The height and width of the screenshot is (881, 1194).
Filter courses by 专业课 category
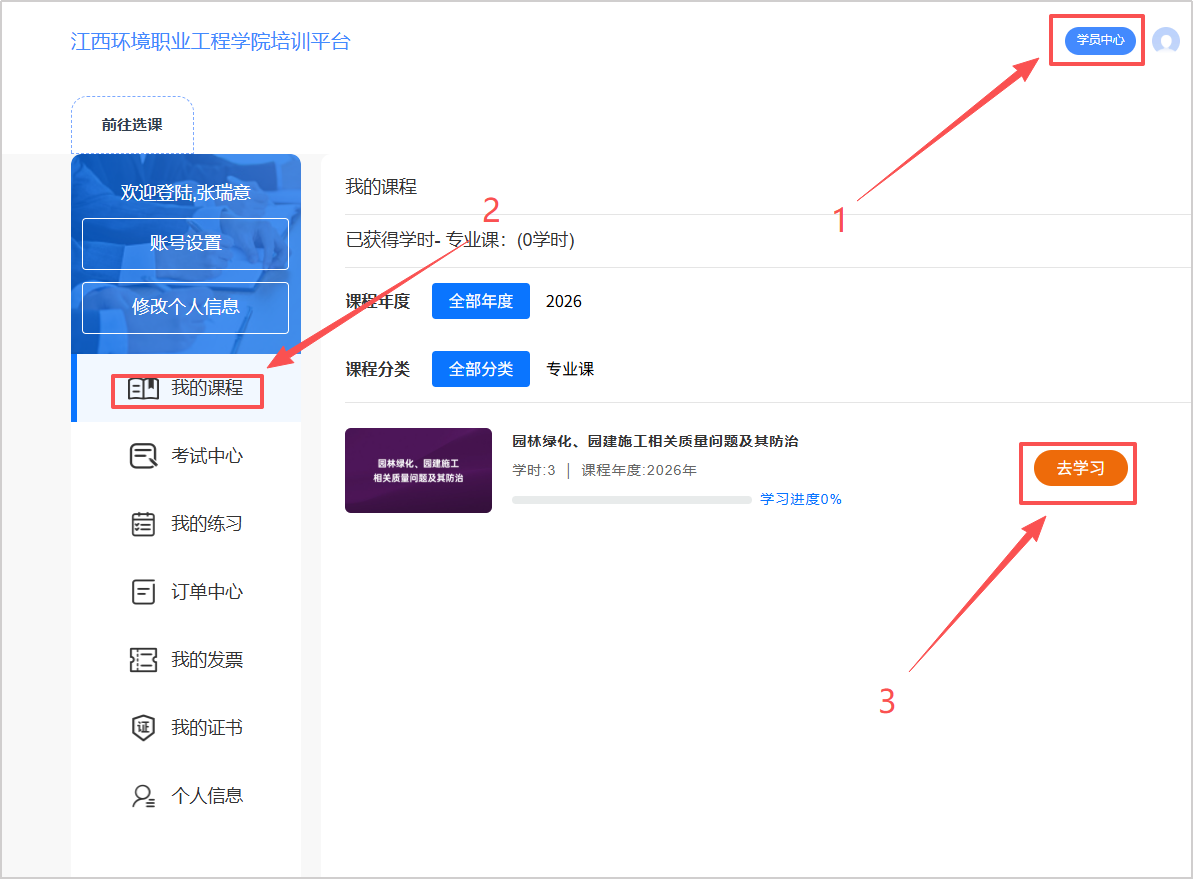570,369
